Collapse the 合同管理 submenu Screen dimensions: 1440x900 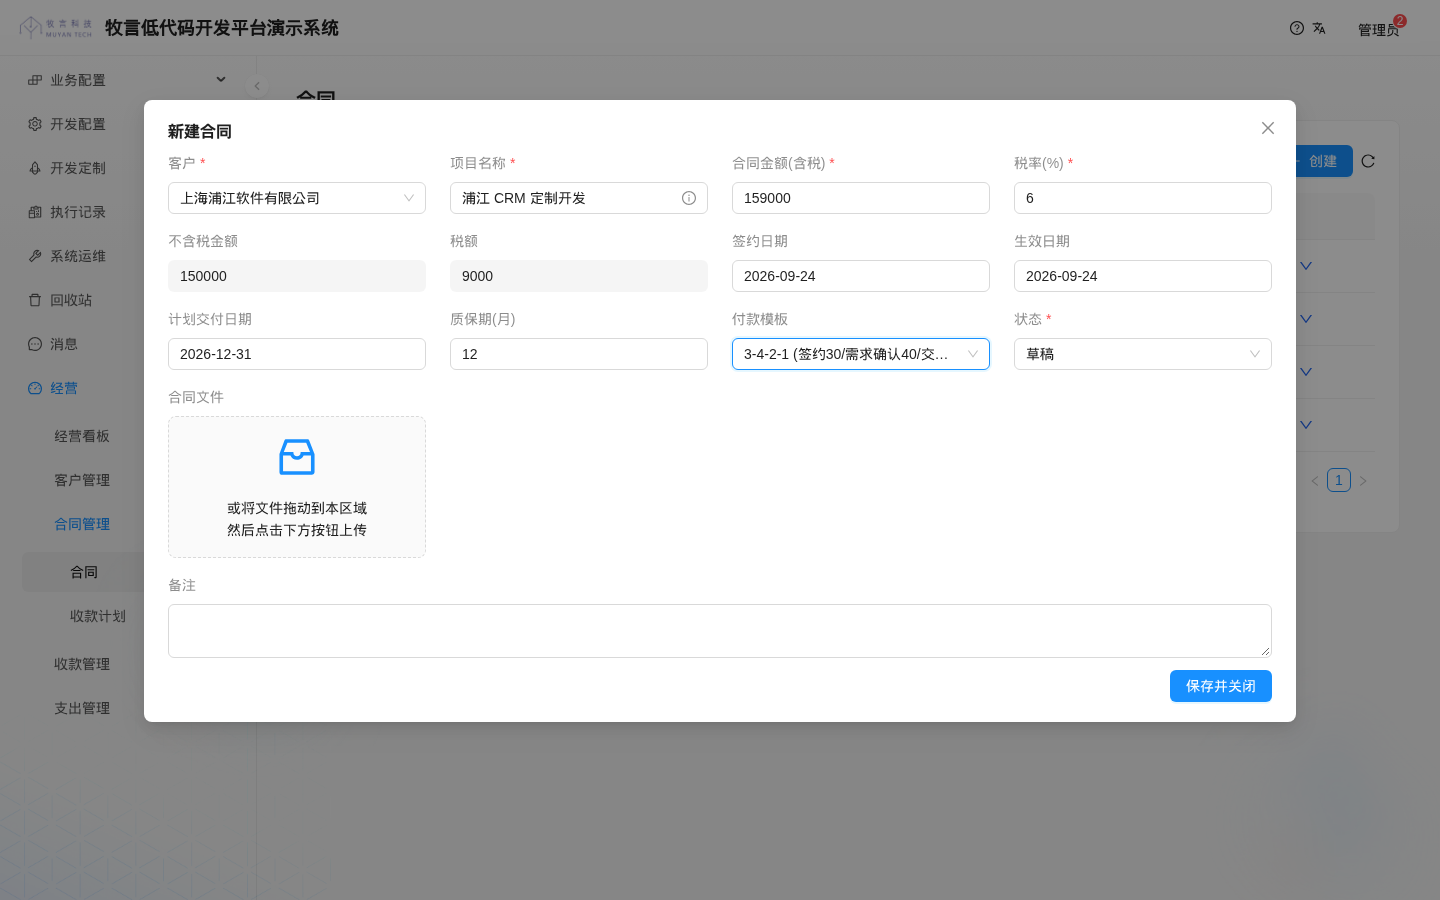click(82, 524)
